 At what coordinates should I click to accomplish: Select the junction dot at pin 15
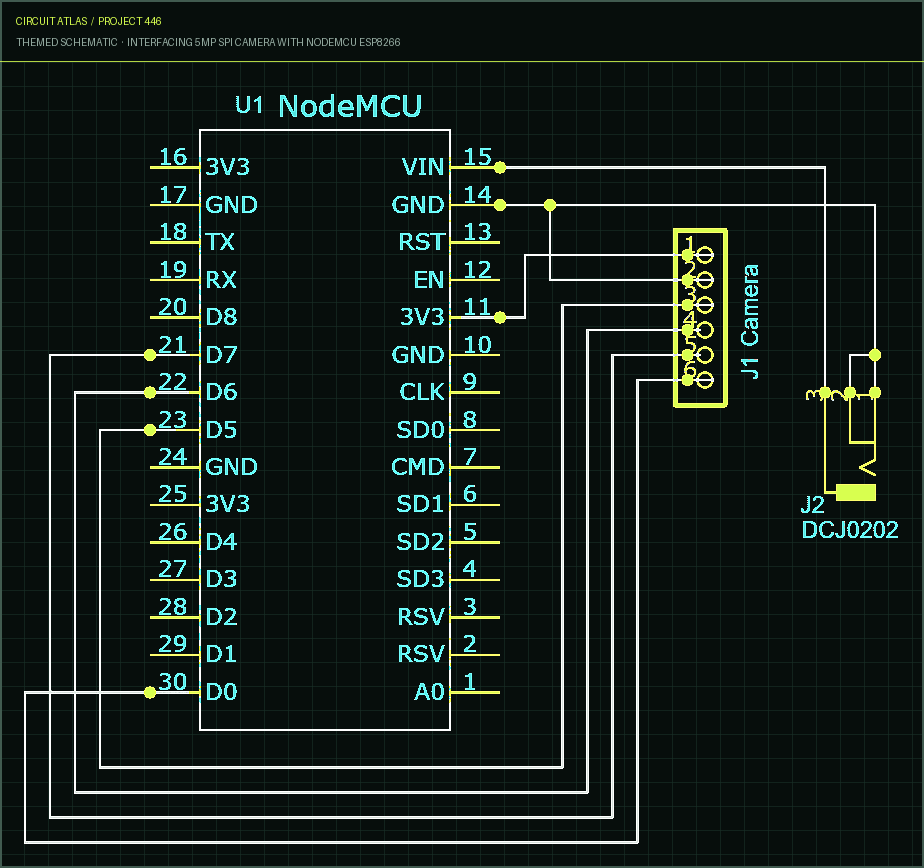tap(500, 168)
